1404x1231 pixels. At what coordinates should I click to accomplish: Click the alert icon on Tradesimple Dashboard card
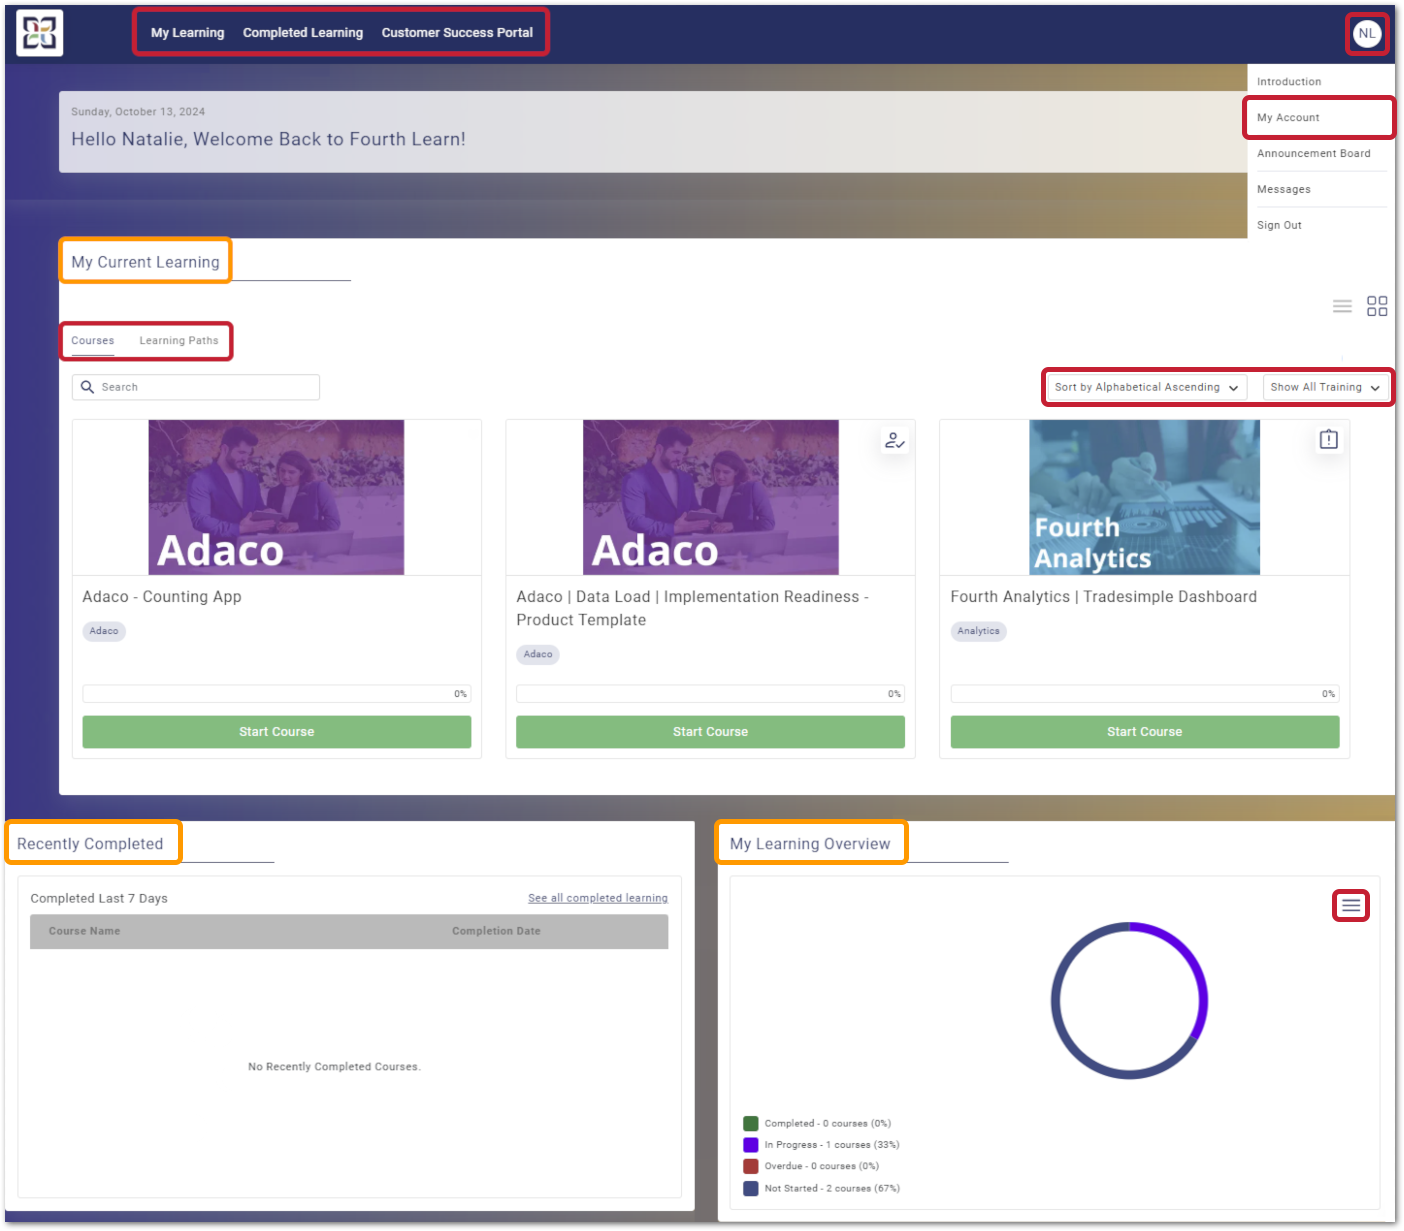(x=1328, y=439)
